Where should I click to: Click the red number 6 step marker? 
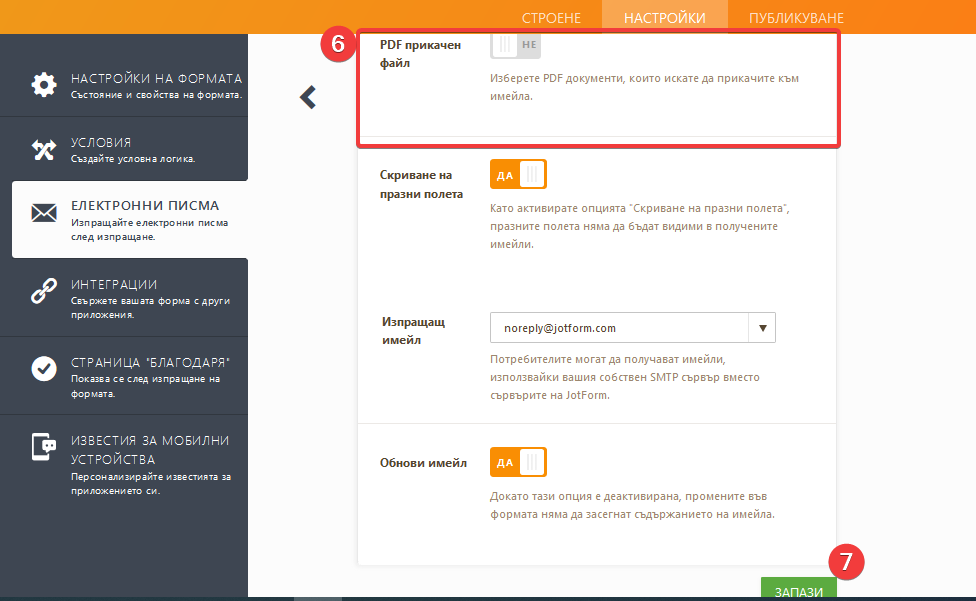(x=339, y=44)
